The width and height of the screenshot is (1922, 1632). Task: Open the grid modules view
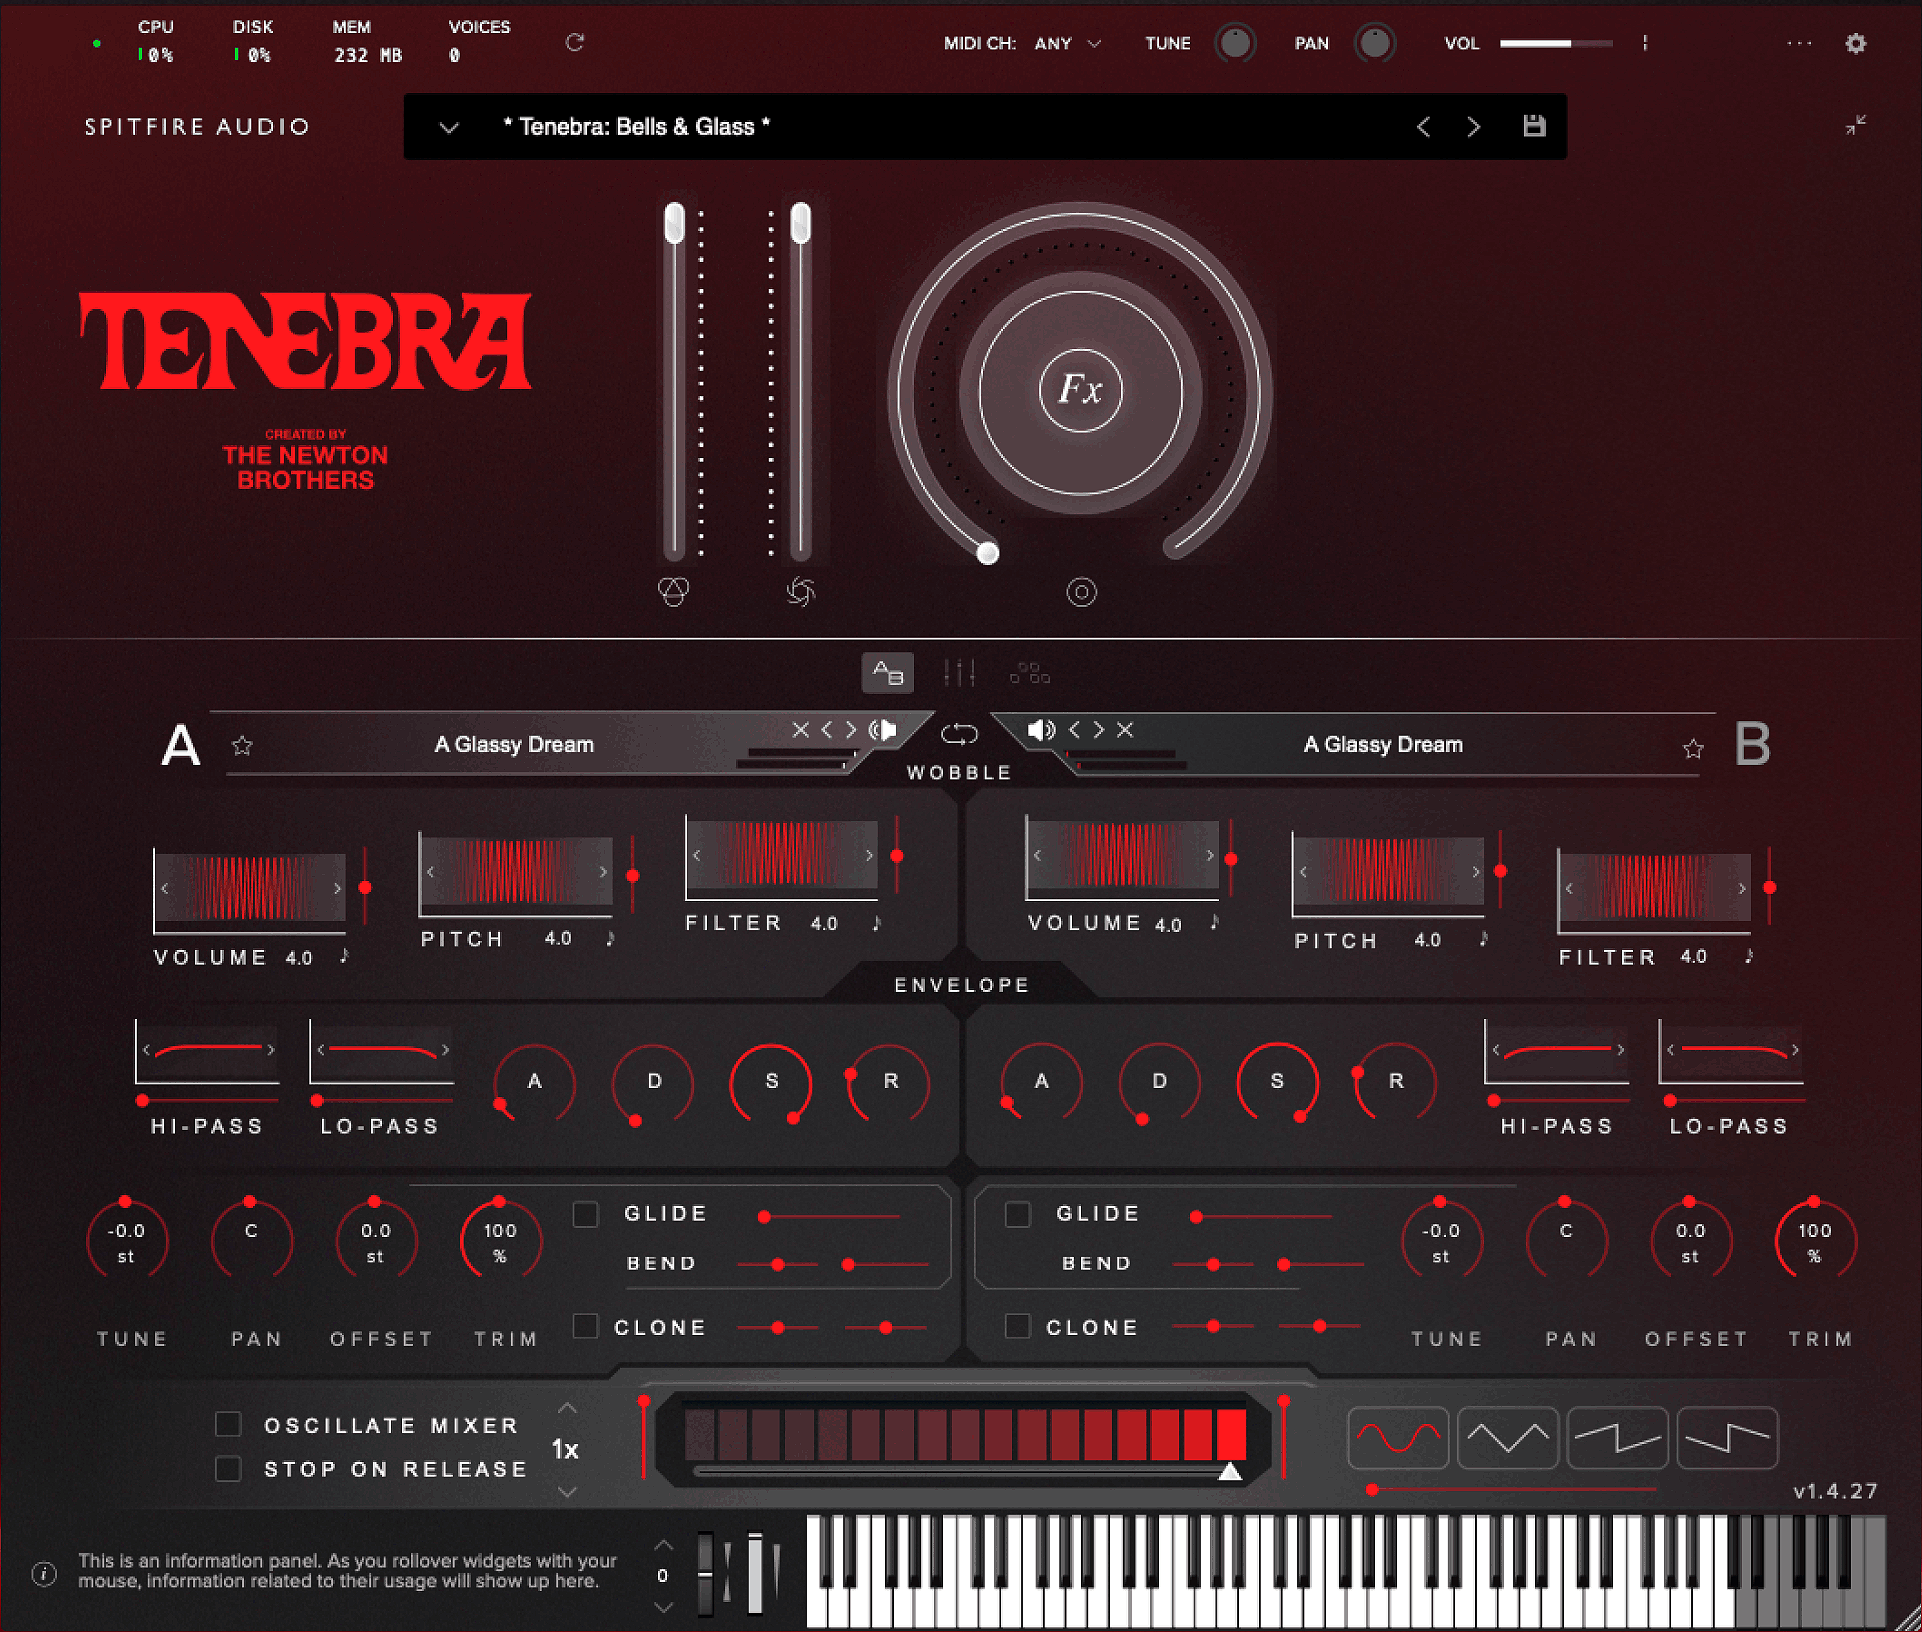pos(1030,673)
